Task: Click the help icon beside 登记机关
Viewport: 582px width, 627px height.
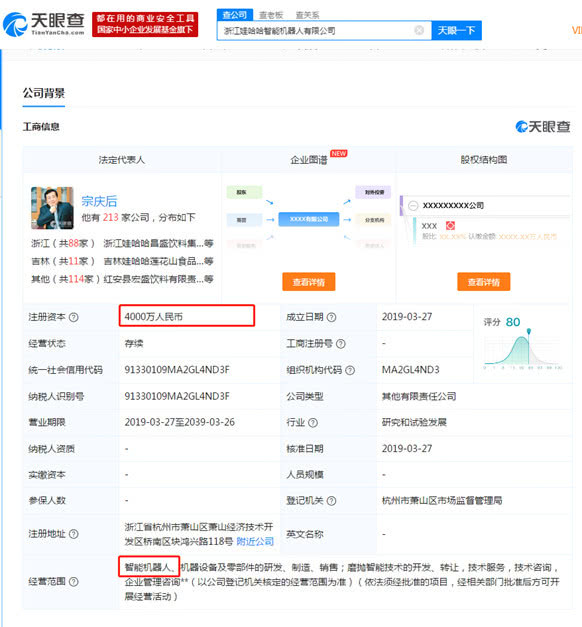Action: click(x=331, y=501)
